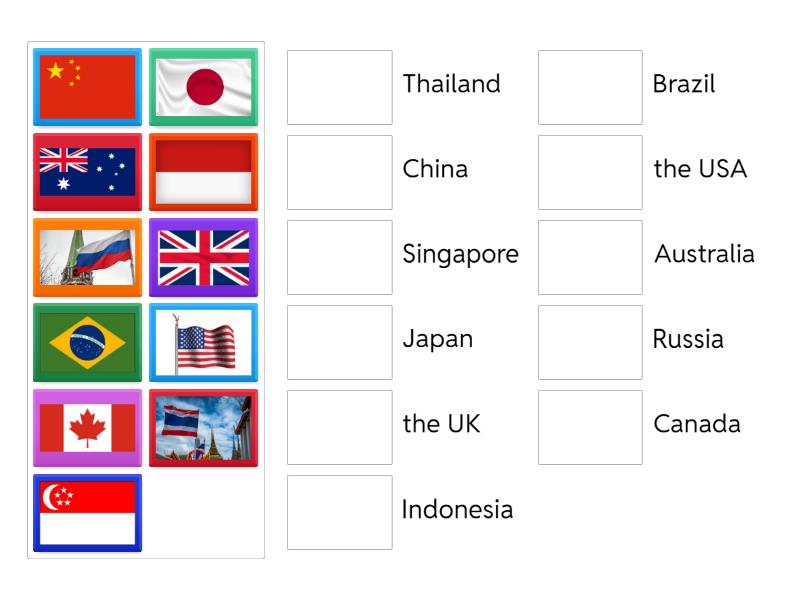Viewport: 800px width, 600px height.
Task: Click the answer box beside the USA
Action: pyautogui.click(x=589, y=169)
